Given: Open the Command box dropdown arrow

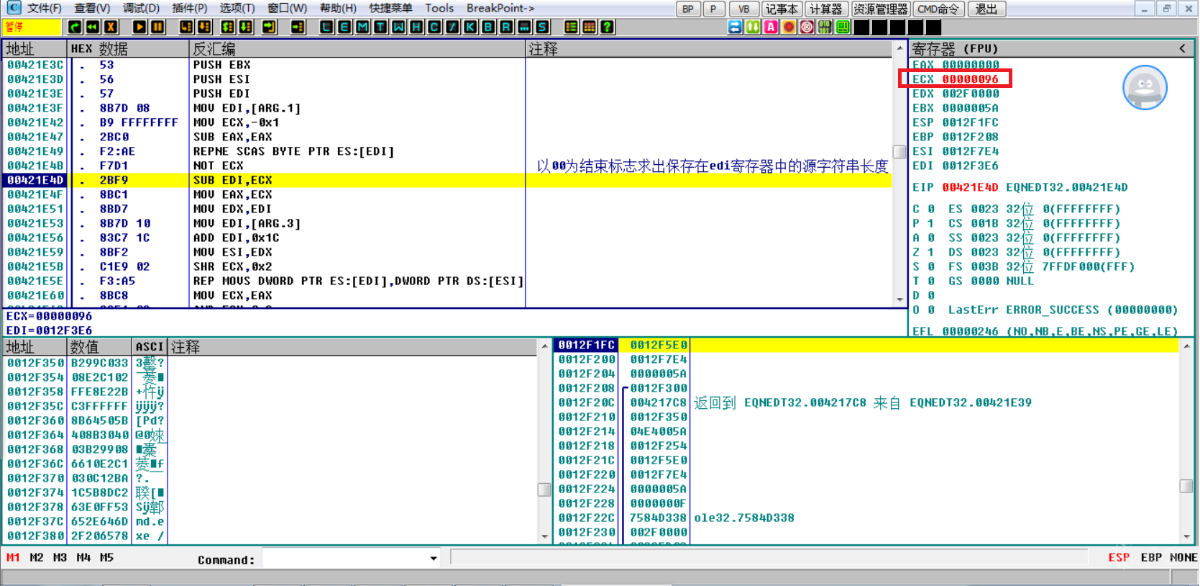Looking at the screenshot, I should [x=433, y=559].
